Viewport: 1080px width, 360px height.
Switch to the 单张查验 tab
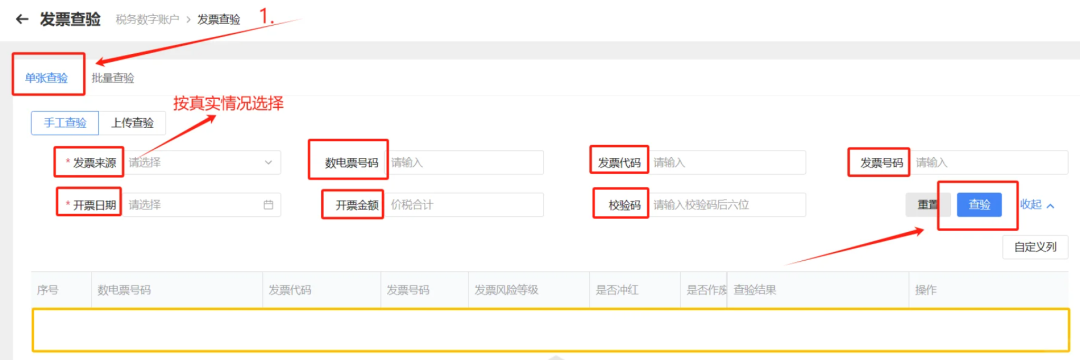(47, 78)
